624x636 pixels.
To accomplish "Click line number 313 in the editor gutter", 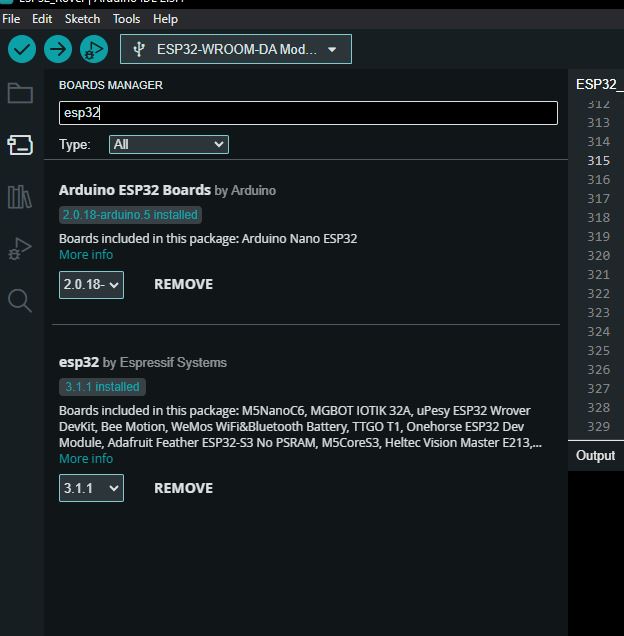I will (x=598, y=122).
